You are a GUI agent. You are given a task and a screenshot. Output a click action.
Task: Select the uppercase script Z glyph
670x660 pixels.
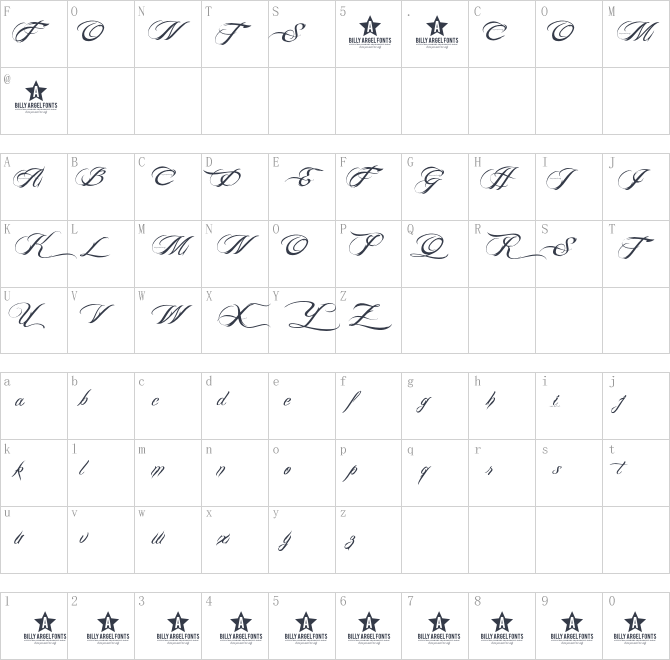[x=366, y=317]
